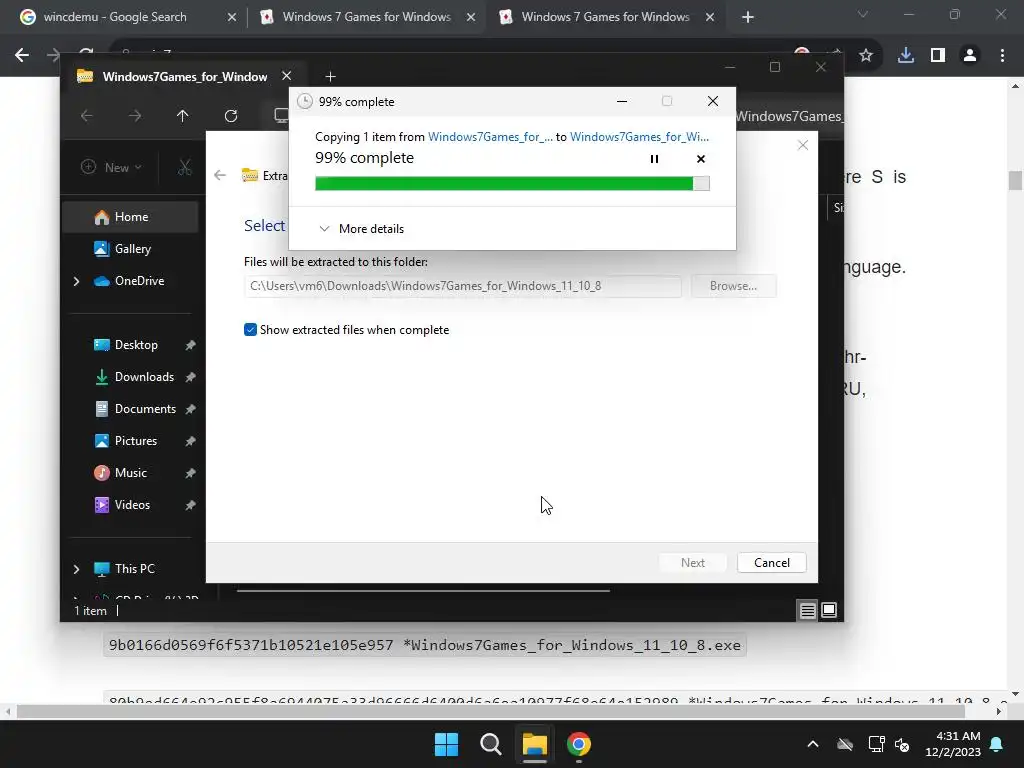Close the Windows7Games_for_Window Explorer tab
Image resolution: width=1024 pixels, height=768 pixels.
point(286,76)
